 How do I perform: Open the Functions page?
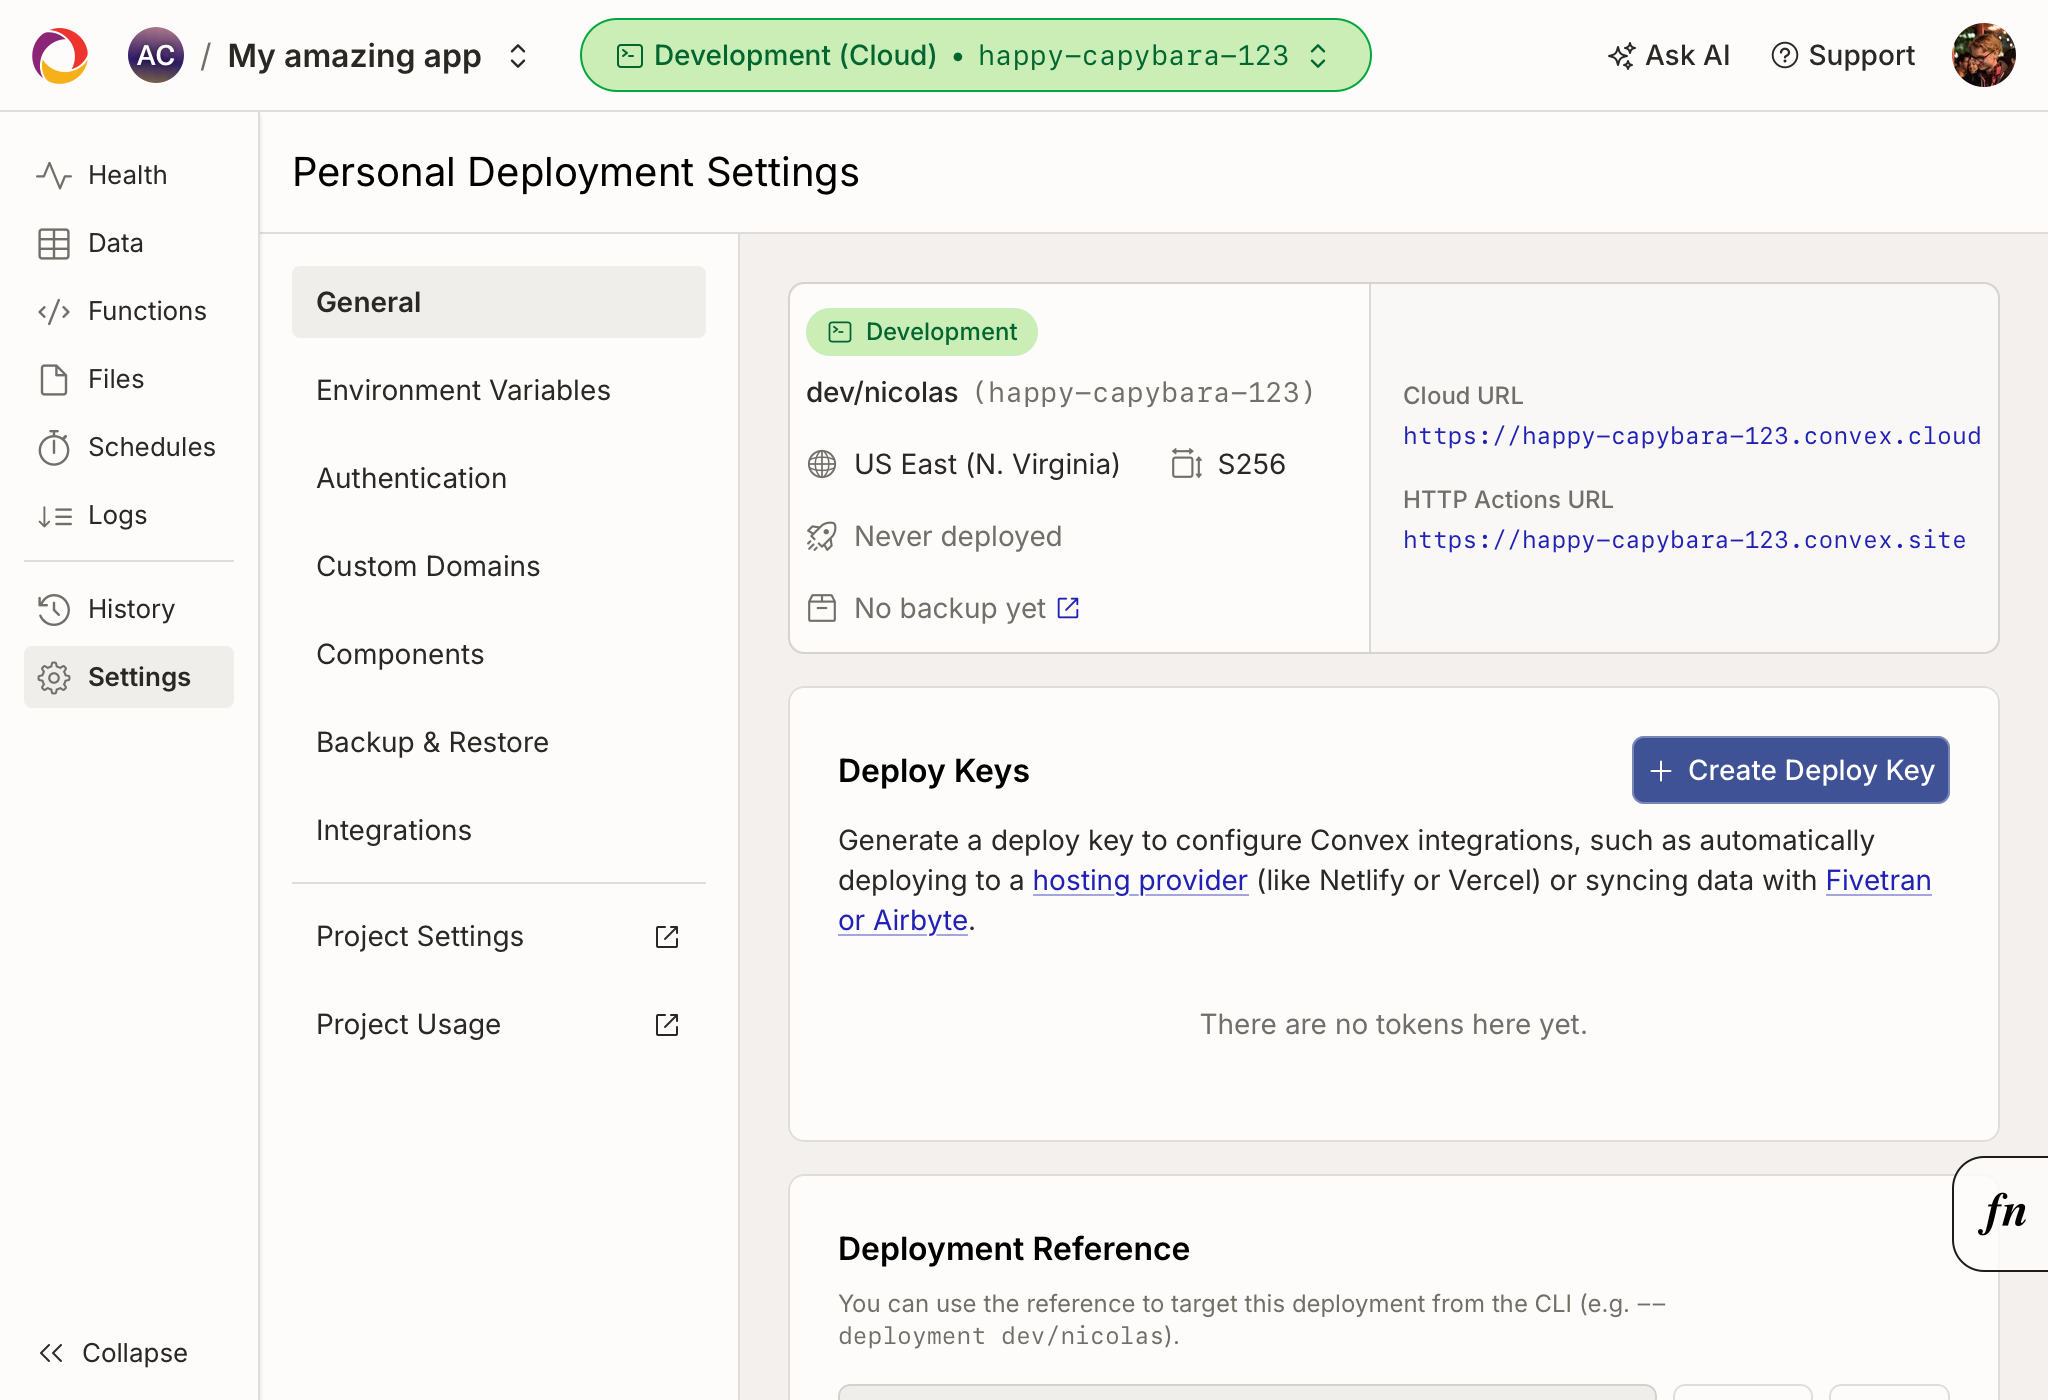pos(129,311)
